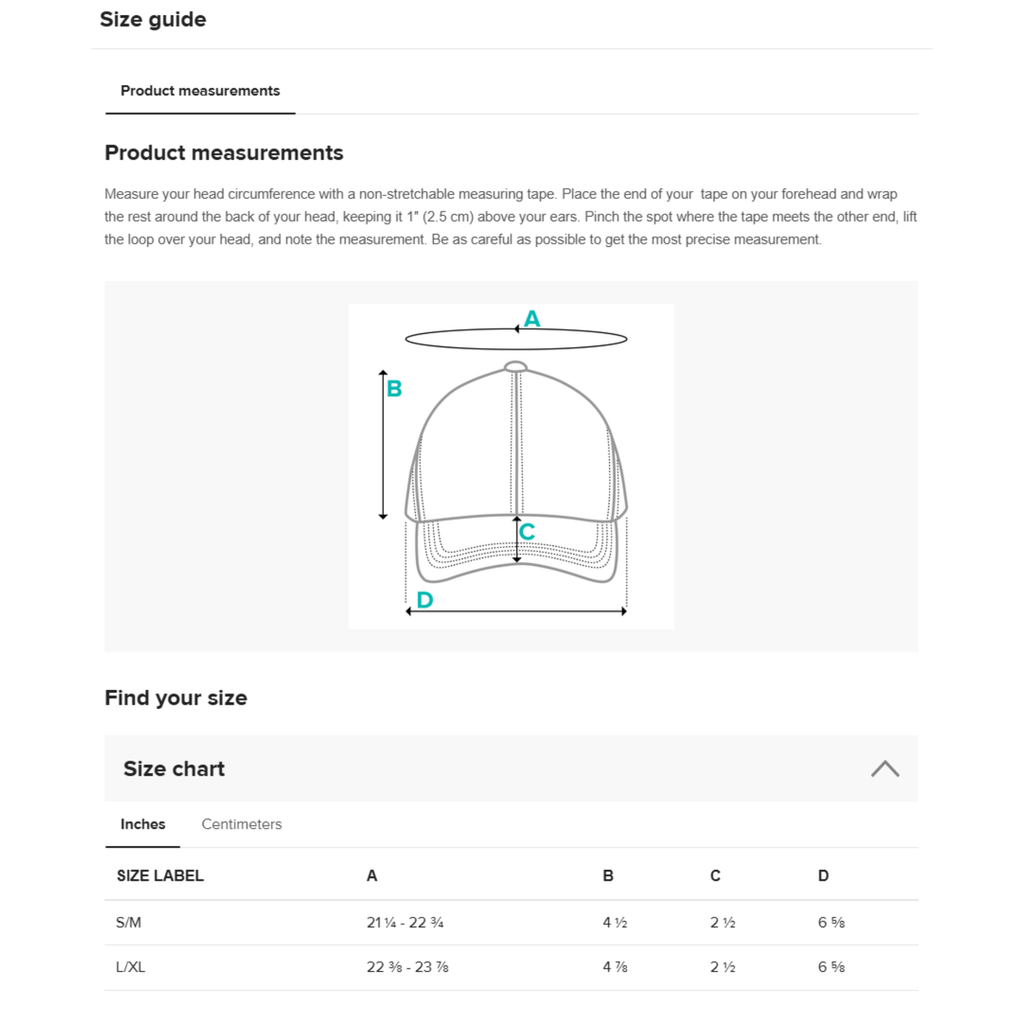The width and height of the screenshot is (1024, 1024).
Task: Click the horizontal width arrow under the visor
Action: (x=516, y=611)
